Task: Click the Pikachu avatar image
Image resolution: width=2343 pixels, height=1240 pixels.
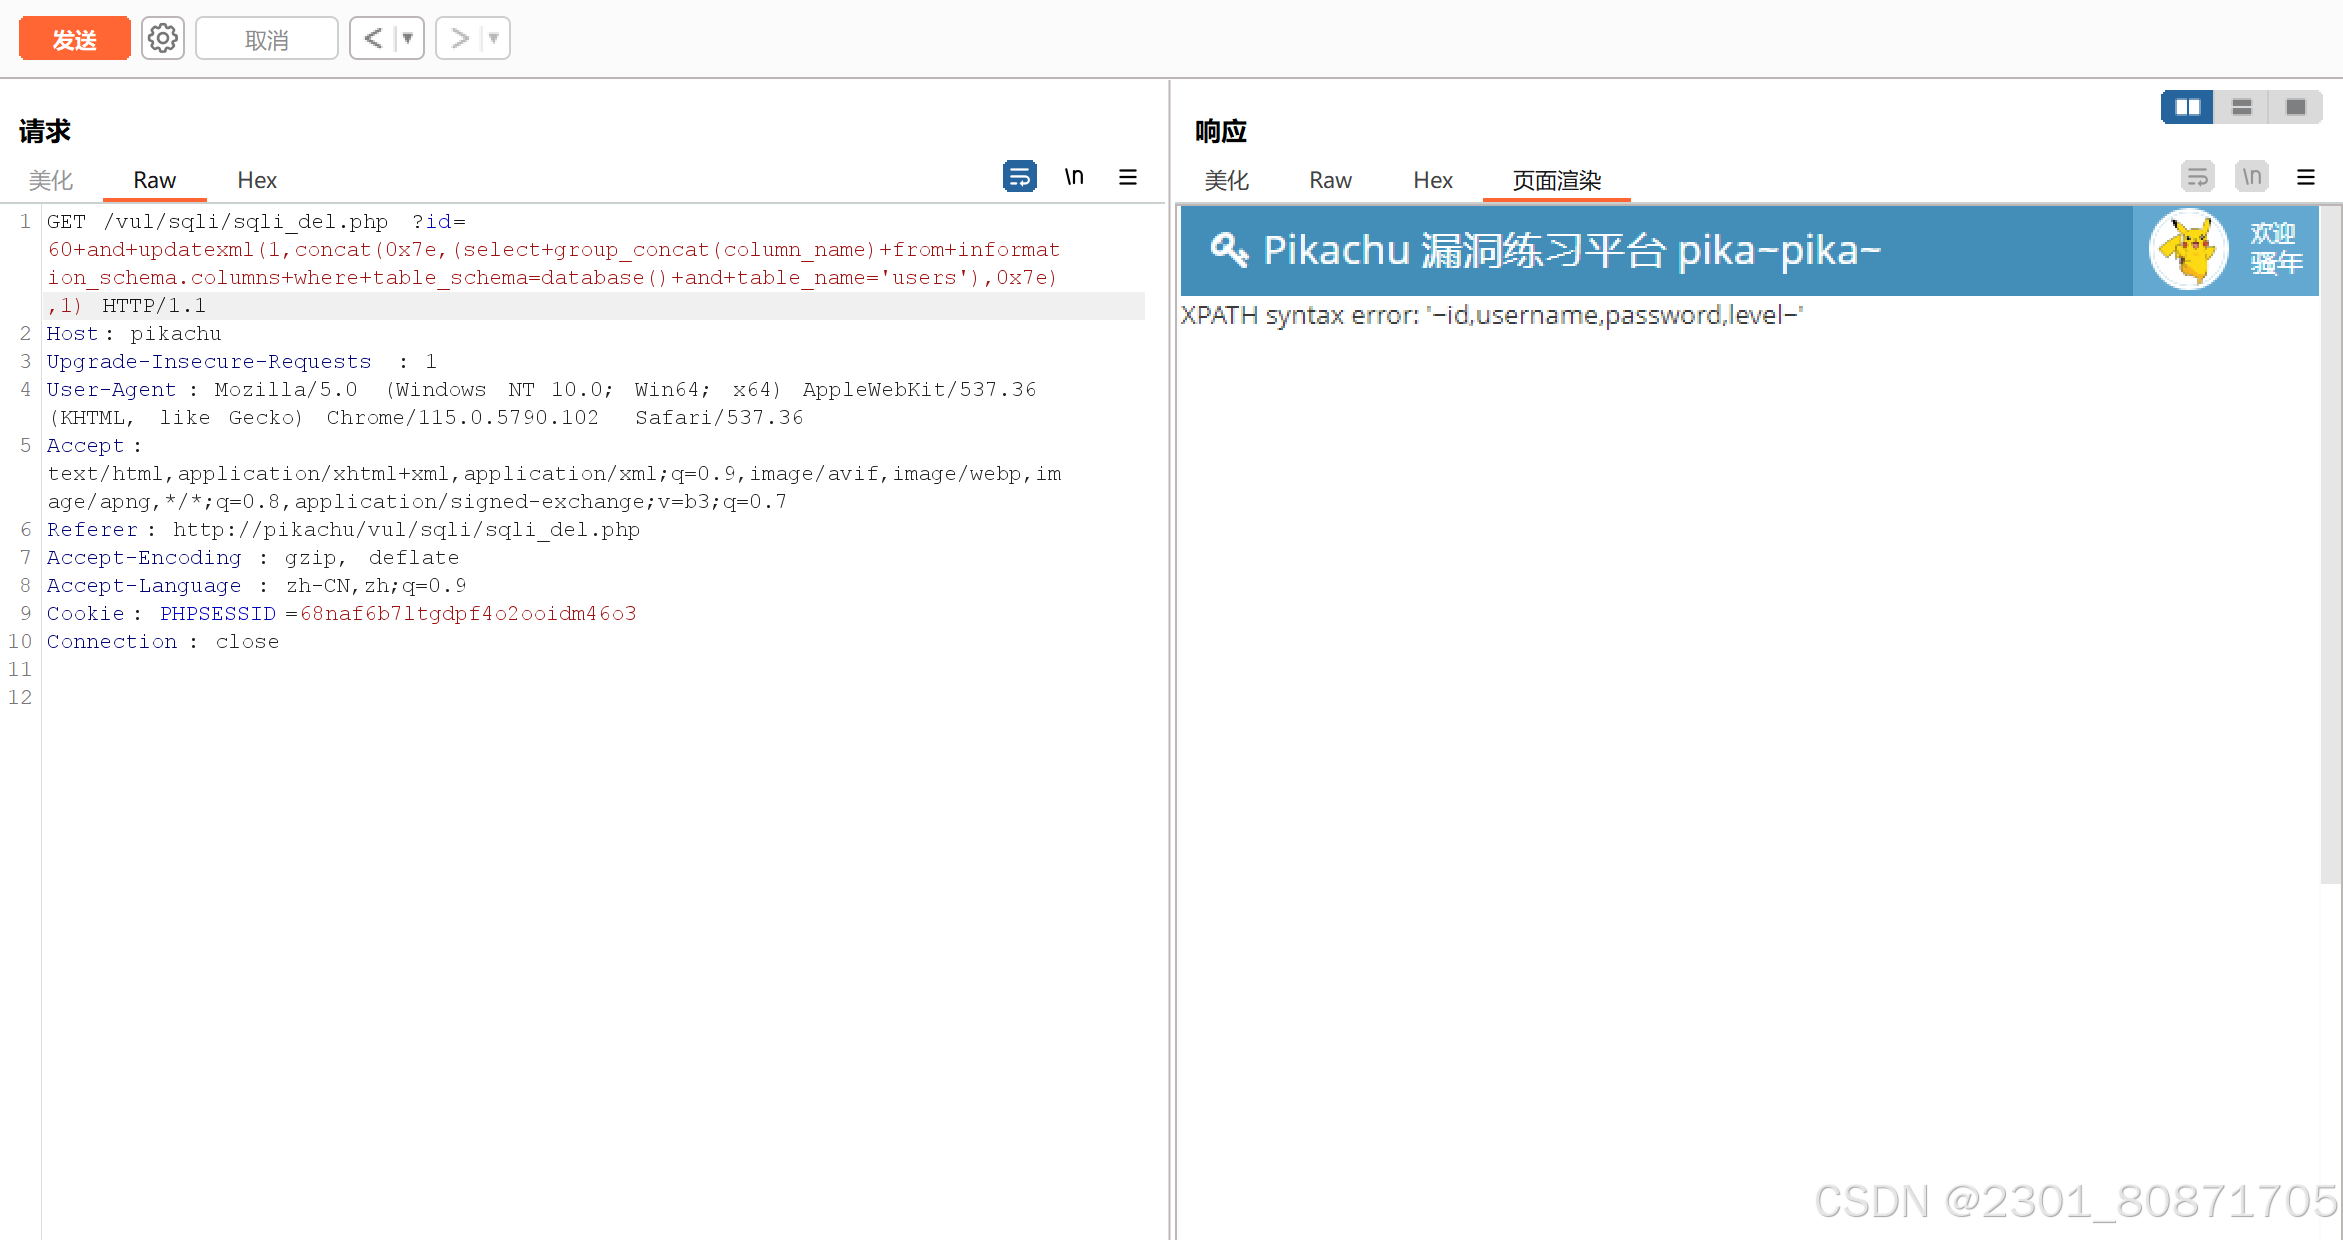Action: pyautogui.click(x=2188, y=250)
